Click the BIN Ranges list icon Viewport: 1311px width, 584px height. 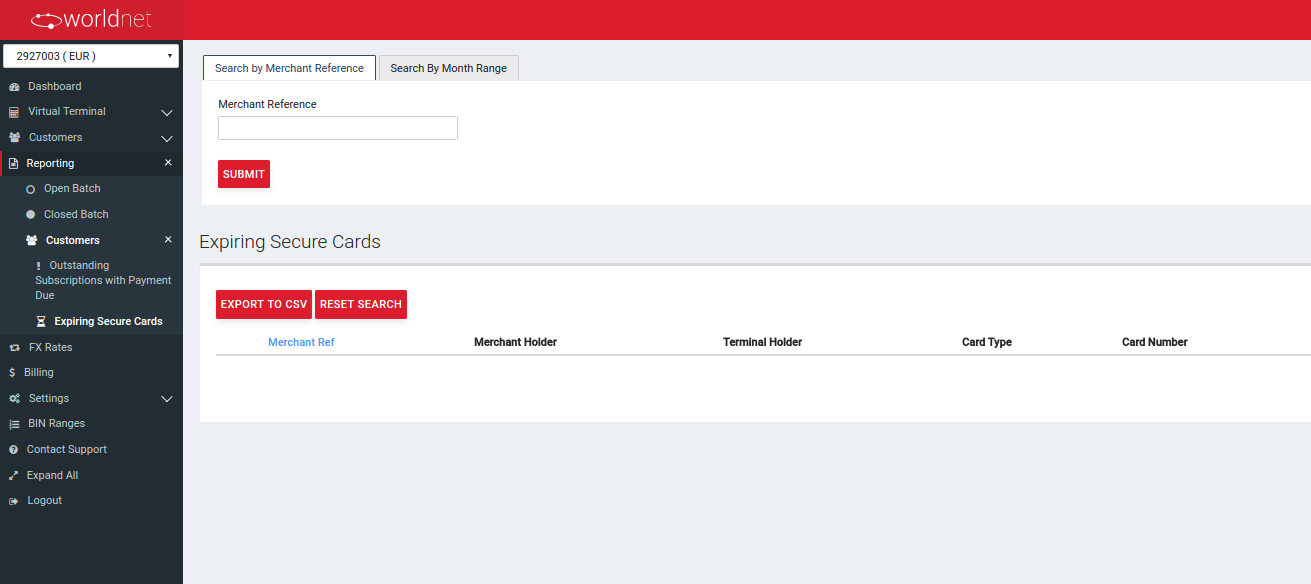(x=14, y=424)
